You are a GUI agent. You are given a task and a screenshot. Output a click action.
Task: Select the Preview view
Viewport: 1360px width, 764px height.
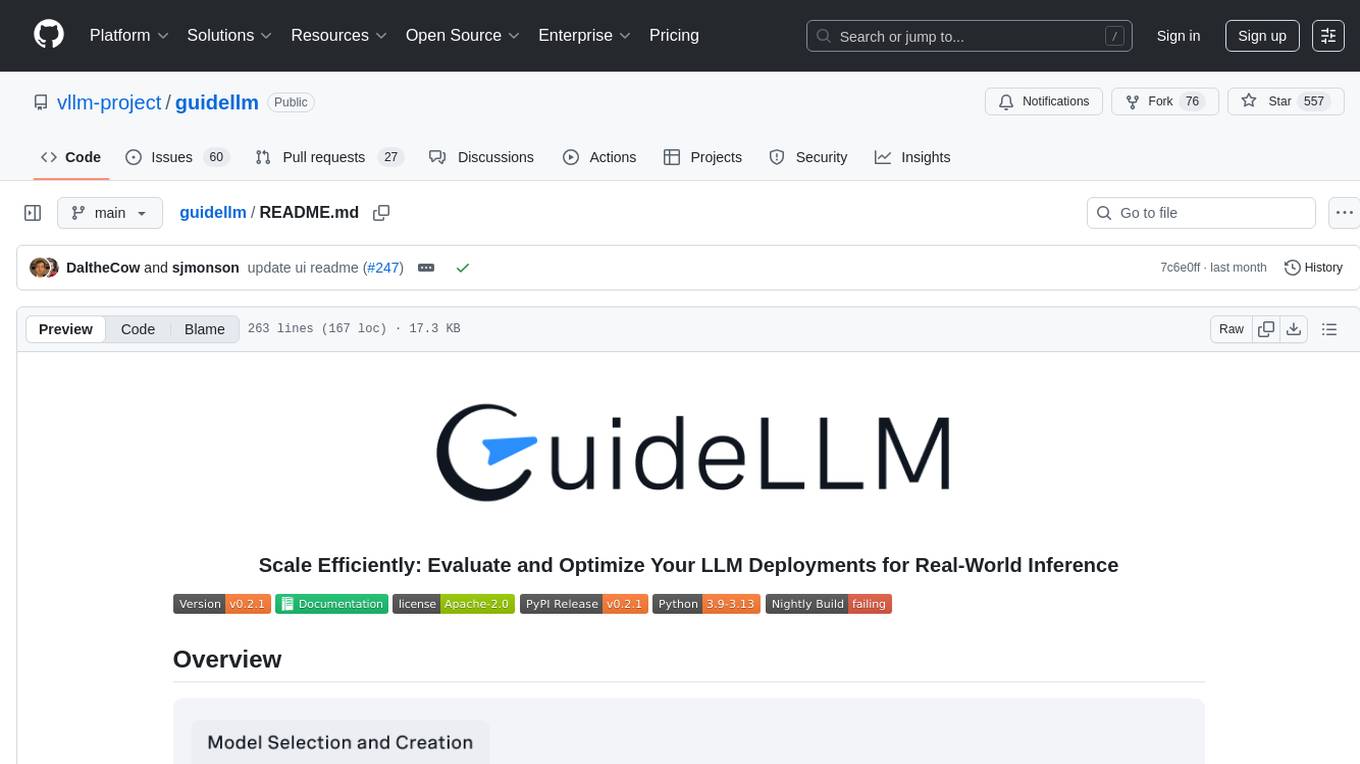[66, 329]
